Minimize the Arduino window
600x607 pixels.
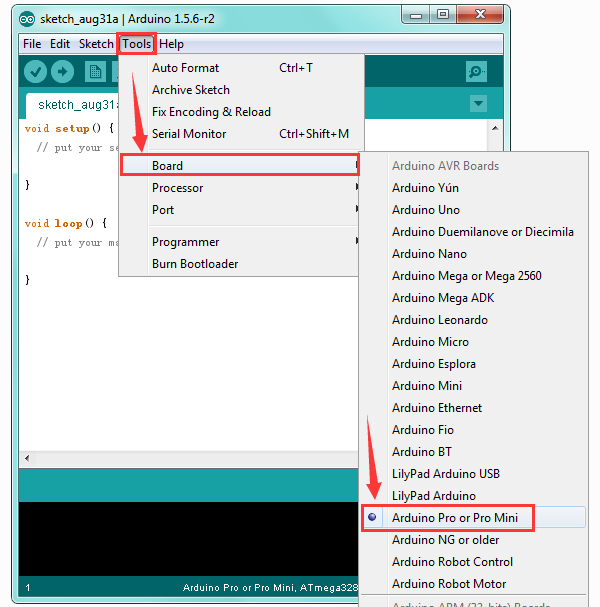point(416,15)
